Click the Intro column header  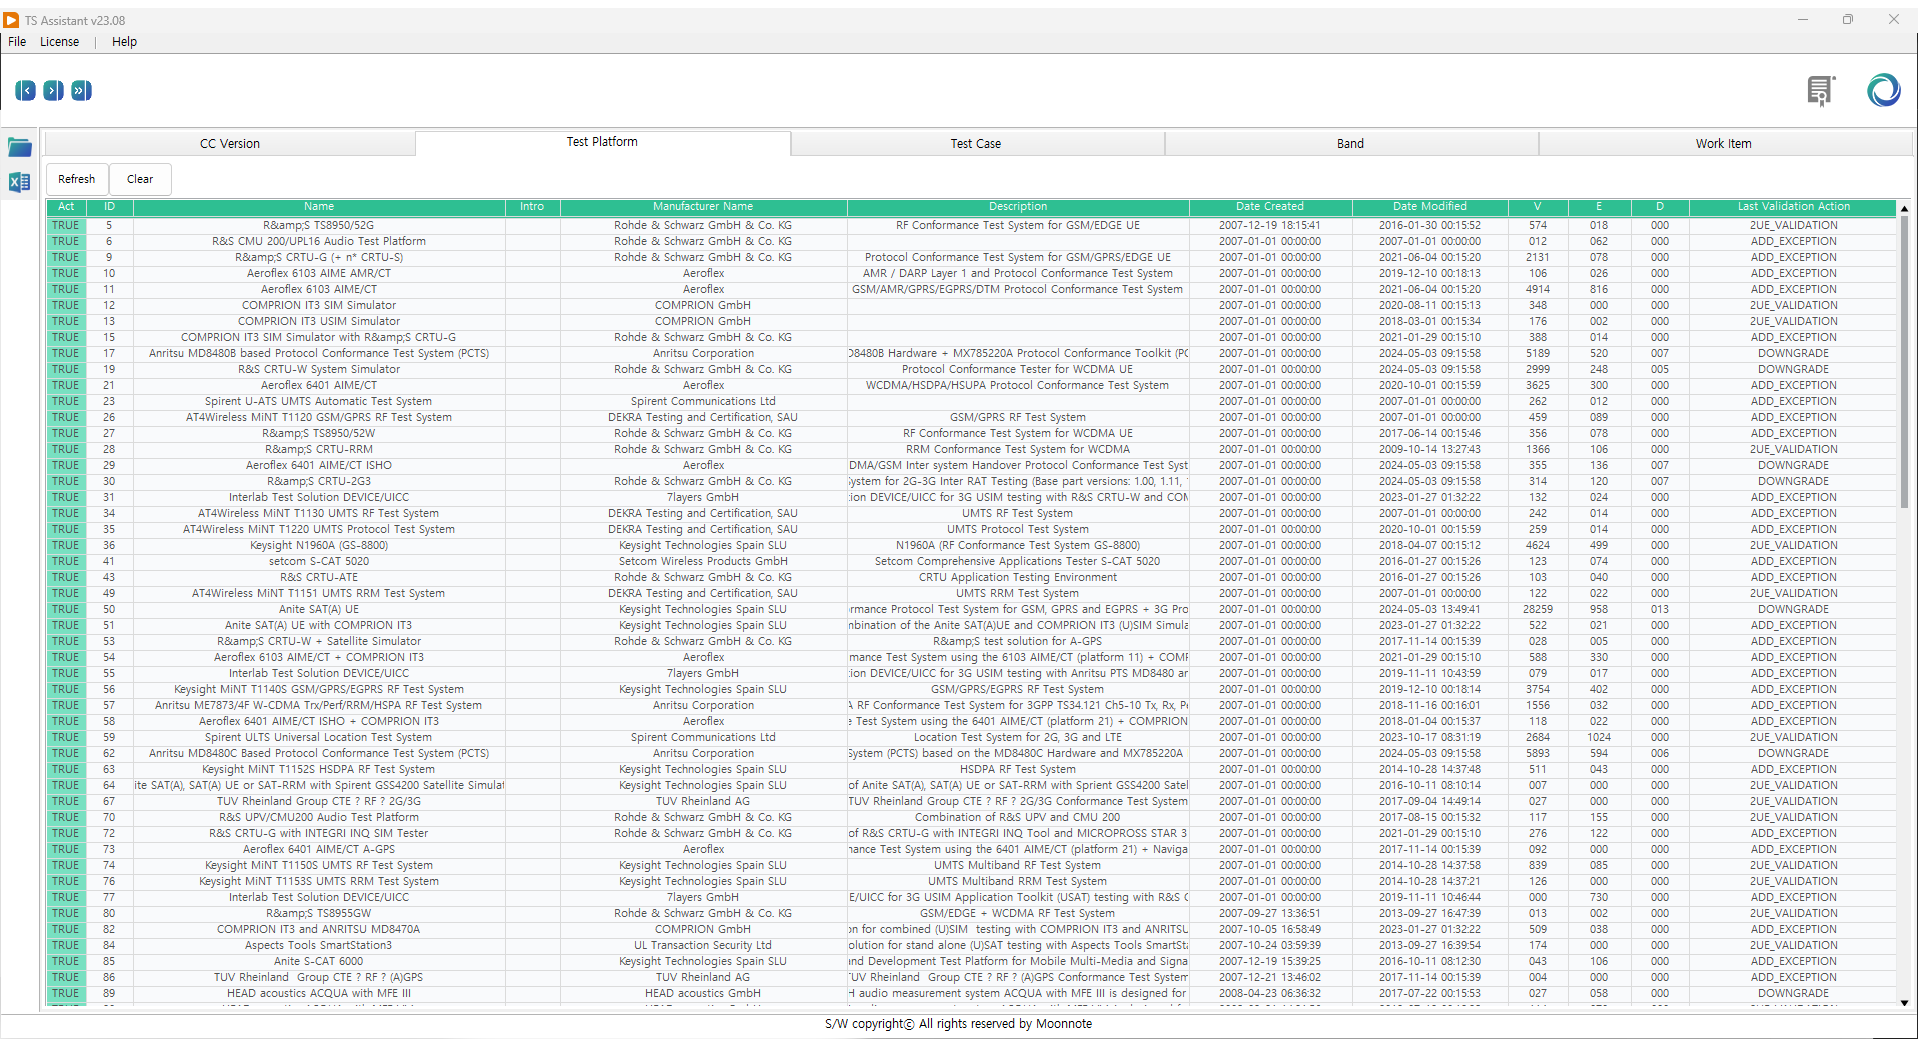coord(532,207)
